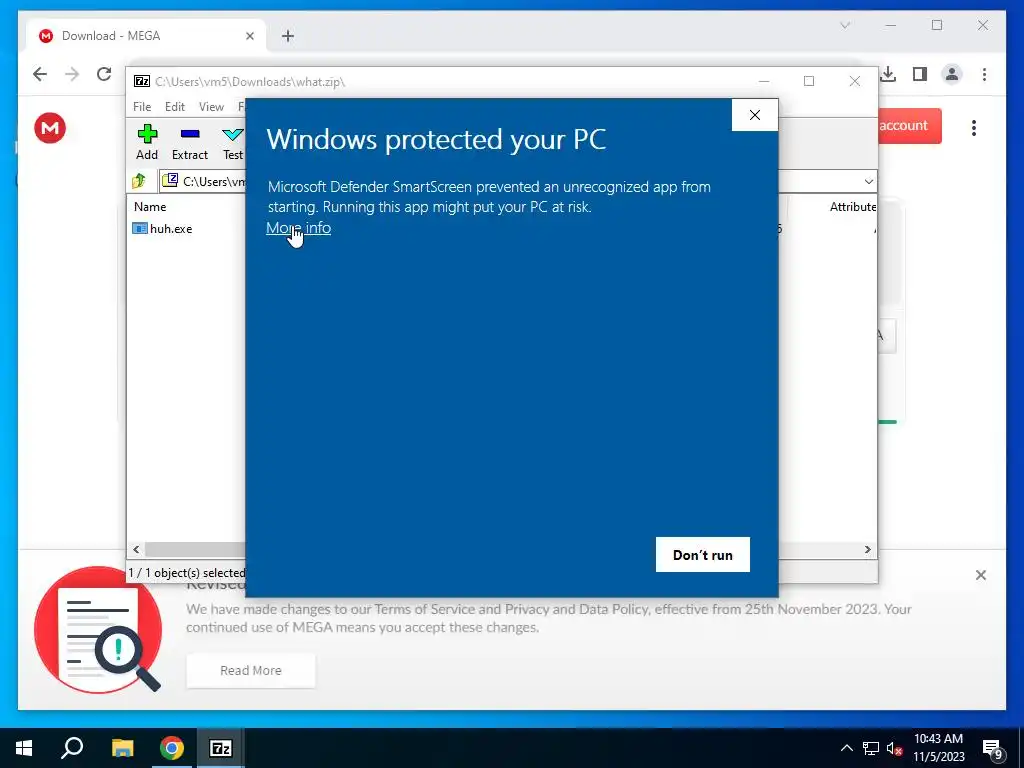Close the Download - MEGA tab
1024x768 pixels.
[249, 36]
